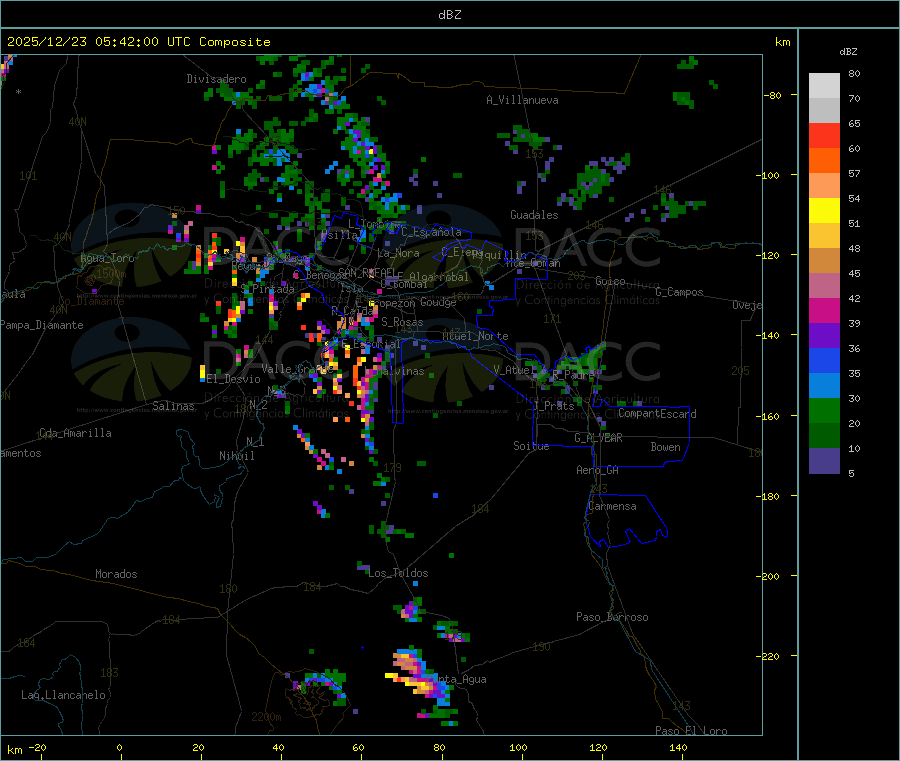
Task: Click the magenta 42 dBZ legend swatch
Action: [x=824, y=310]
